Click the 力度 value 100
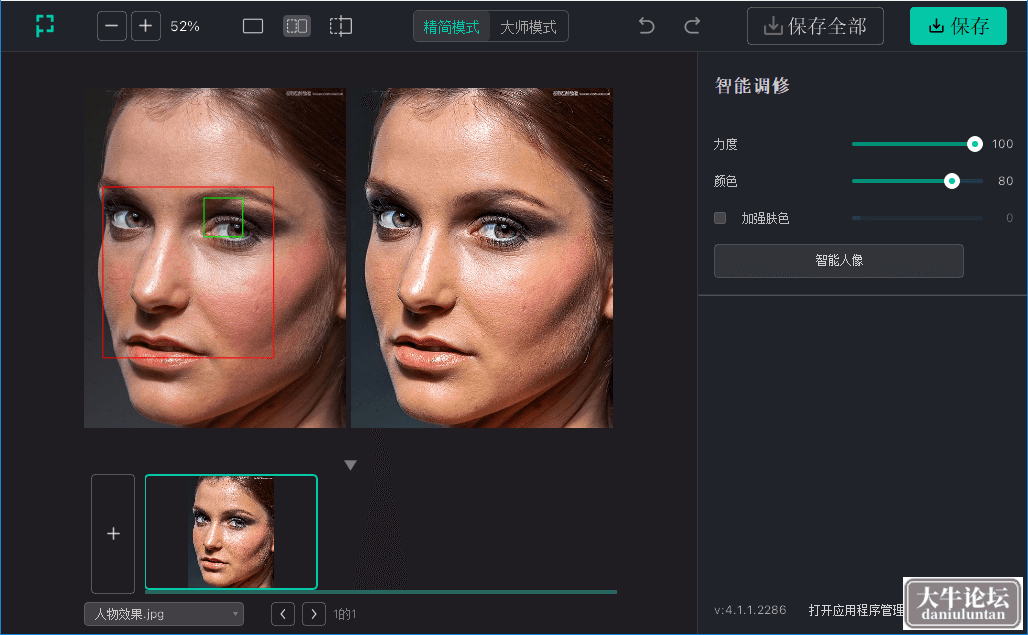The height and width of the screenshot is (635, 1028). (1002, 144)
